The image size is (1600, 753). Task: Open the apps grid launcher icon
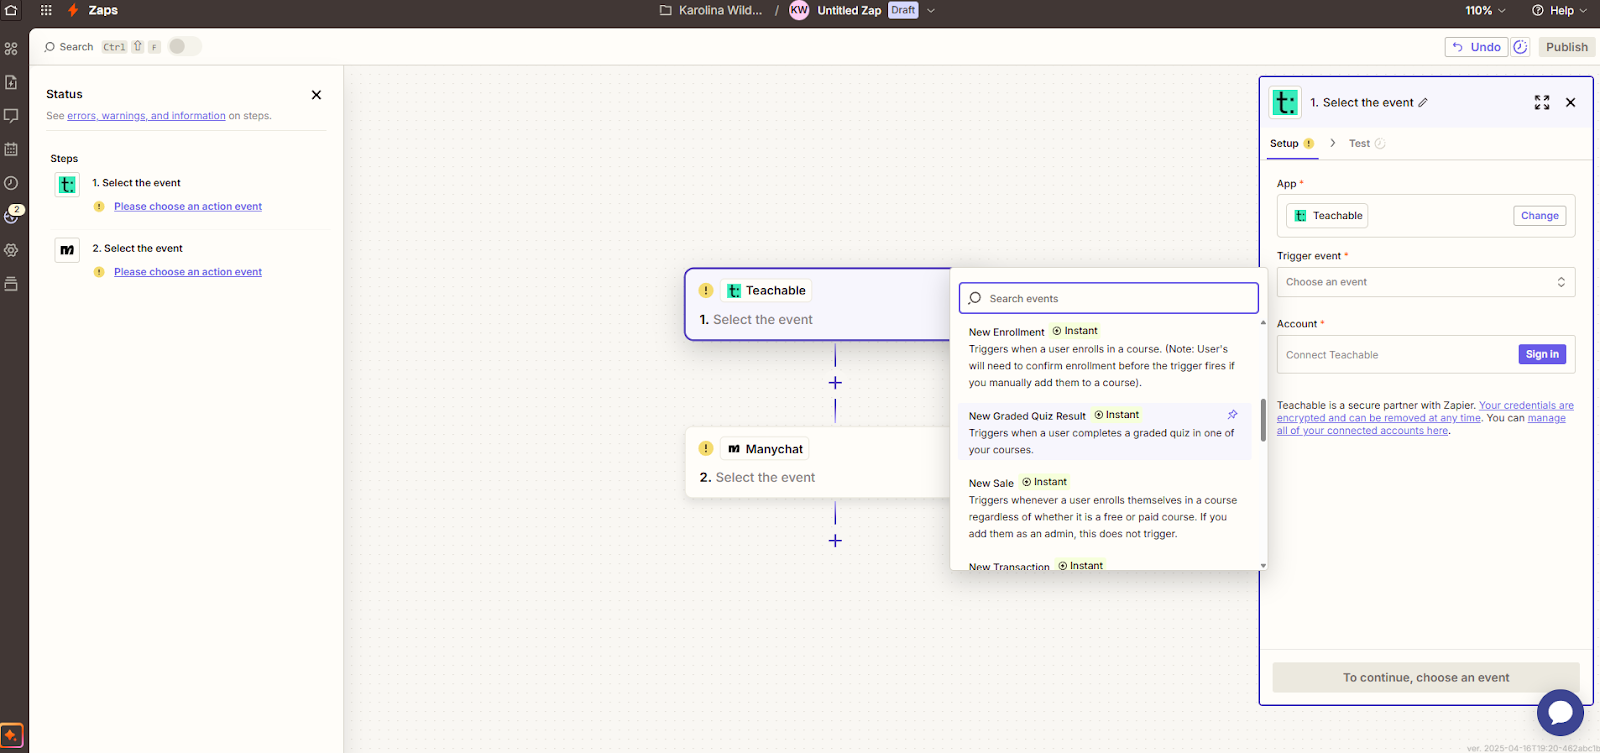pos(46,10)
